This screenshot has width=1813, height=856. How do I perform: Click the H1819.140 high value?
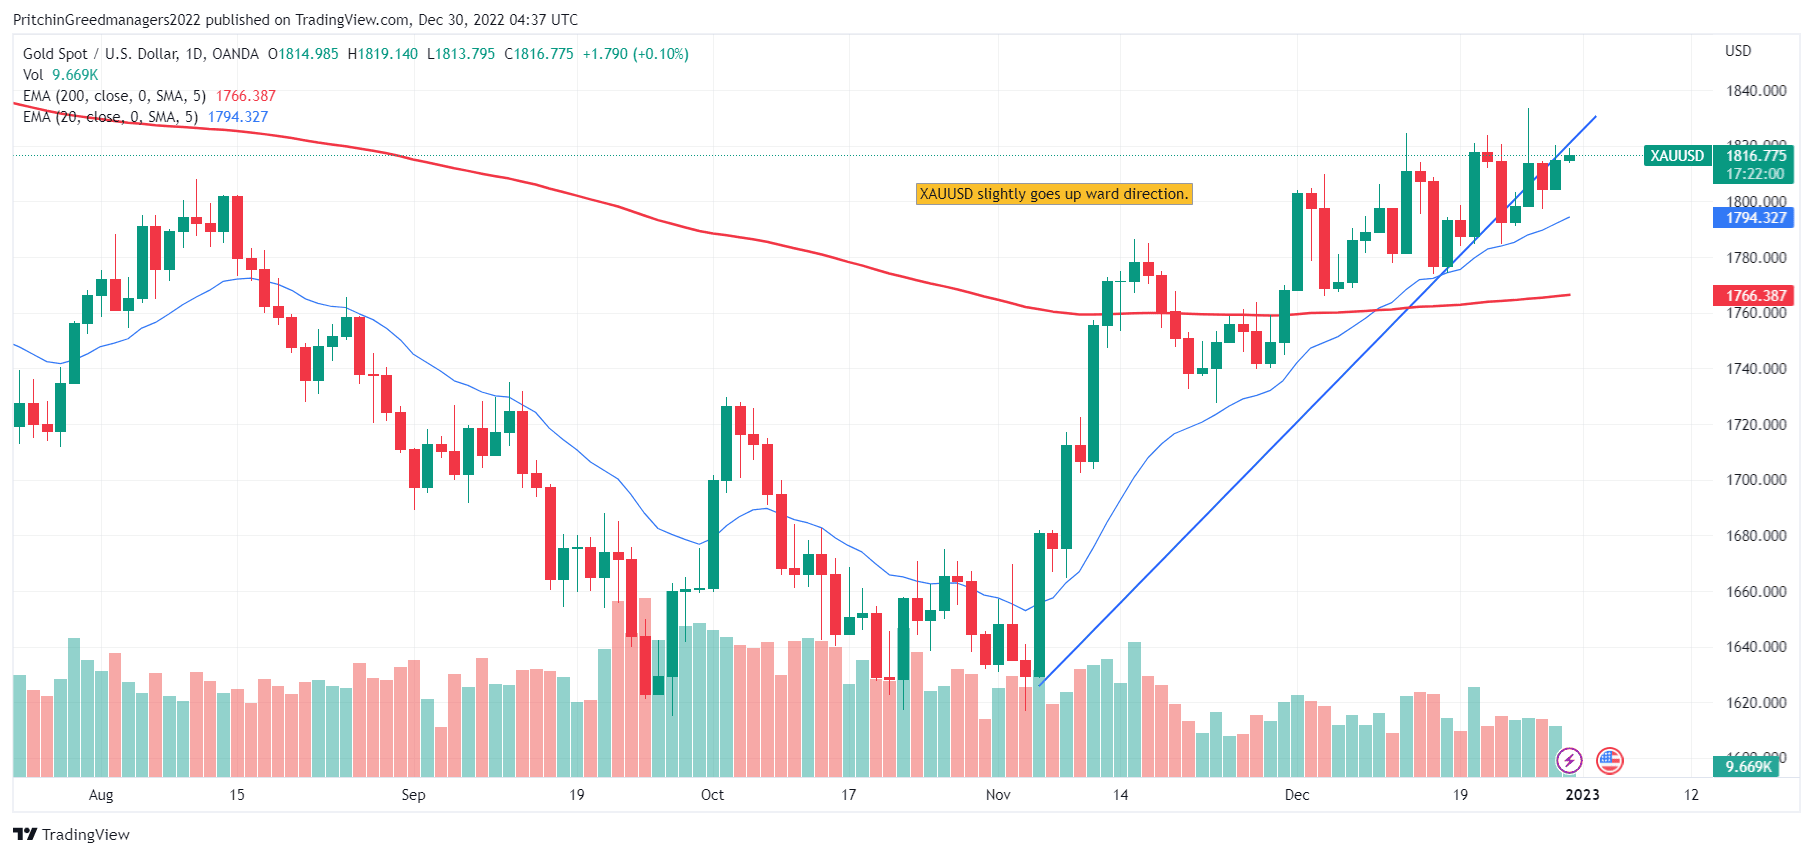click(383, 54)
